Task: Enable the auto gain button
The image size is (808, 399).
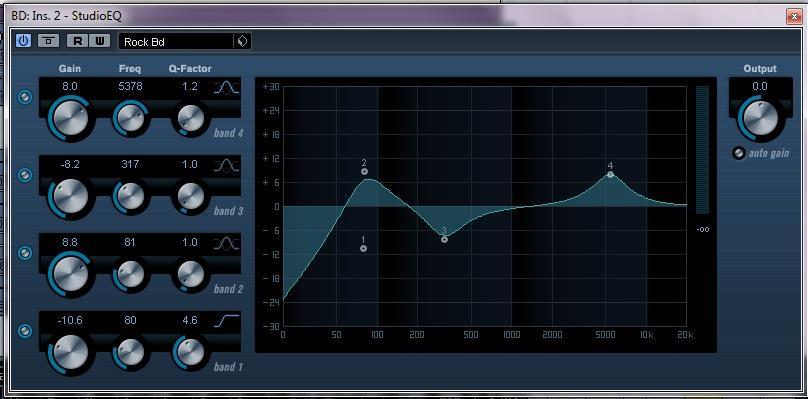Action: click(x=739, y=153)
